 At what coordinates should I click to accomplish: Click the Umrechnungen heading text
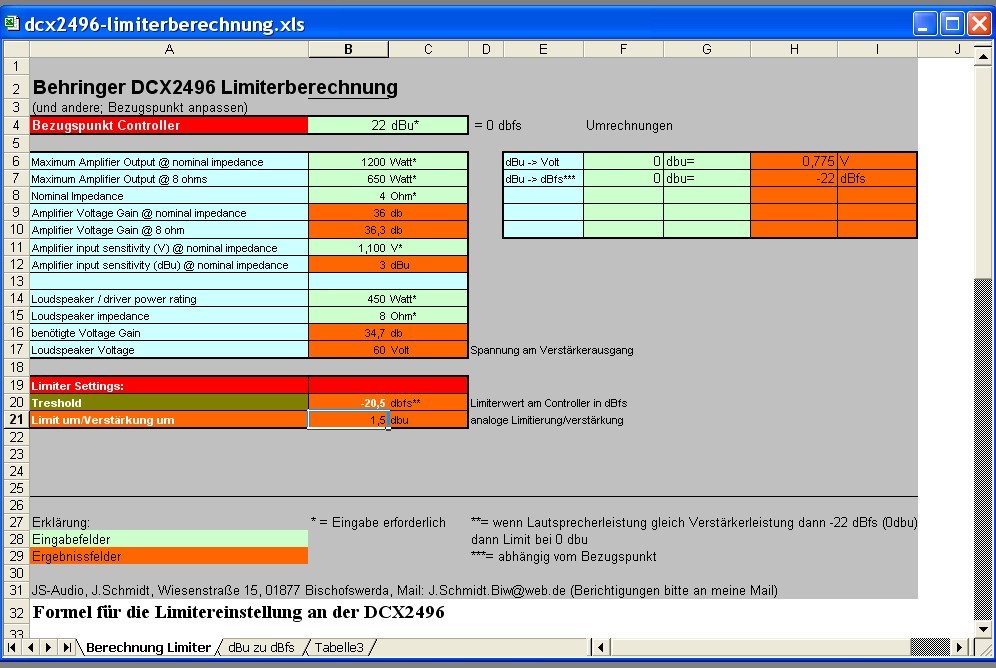(x=629, y=126)
